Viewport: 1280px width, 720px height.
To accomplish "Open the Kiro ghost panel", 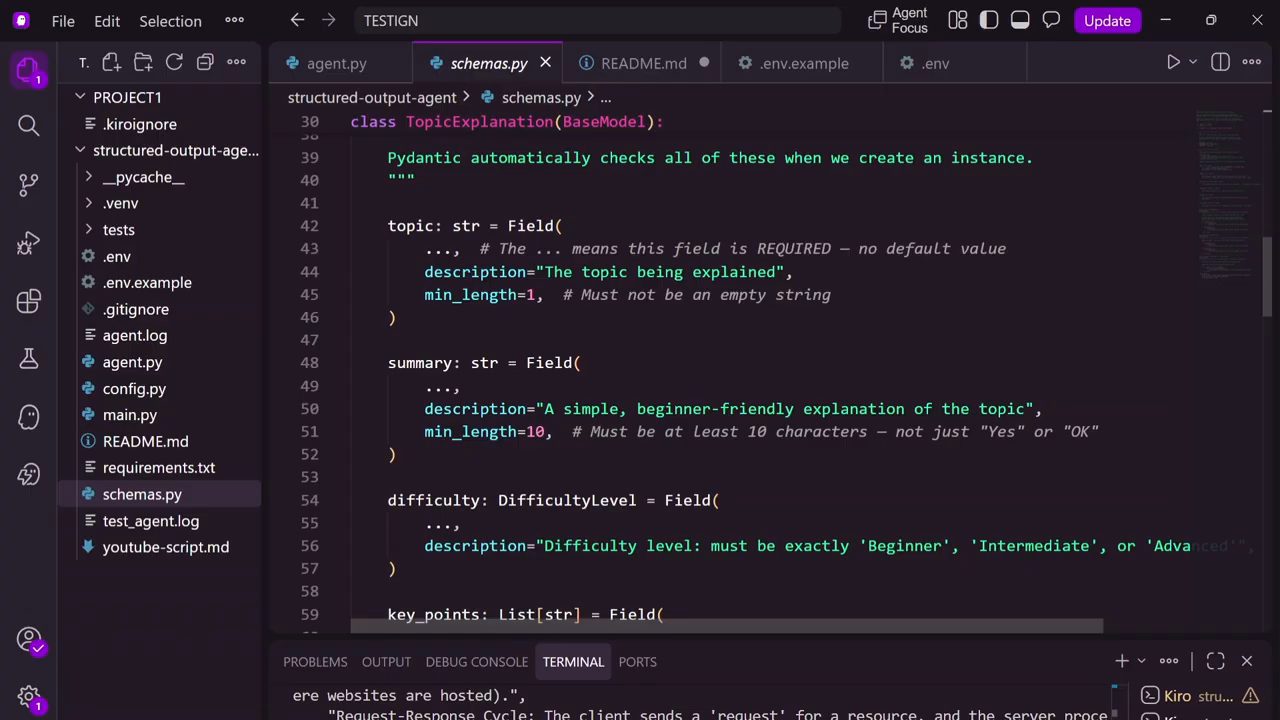I will point(28,417).
